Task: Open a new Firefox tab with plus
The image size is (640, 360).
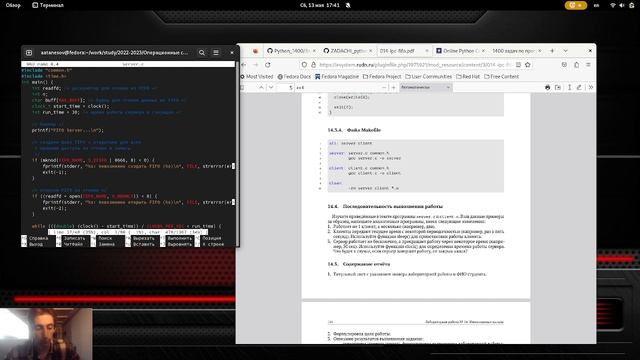Action: [x=552, y=51]
